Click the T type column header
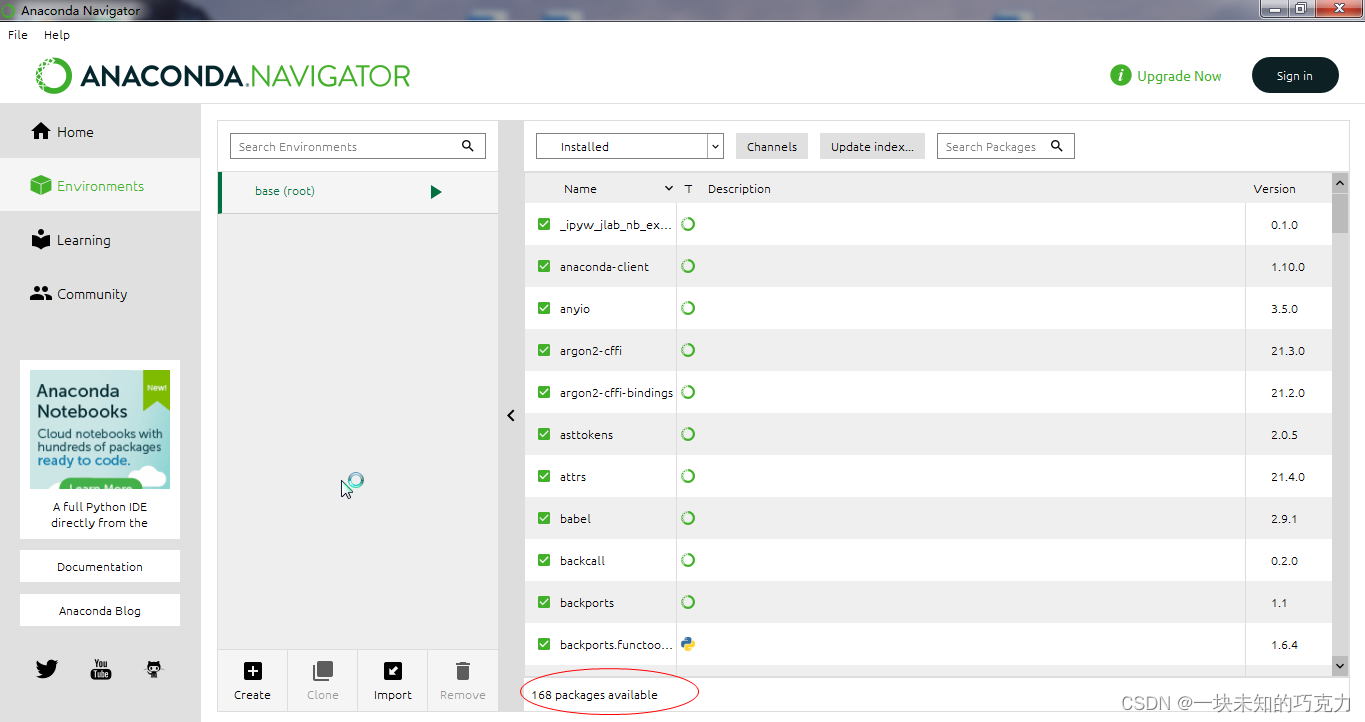Image resolution: width=1365 pixels, height=722 pixels. 688,188
